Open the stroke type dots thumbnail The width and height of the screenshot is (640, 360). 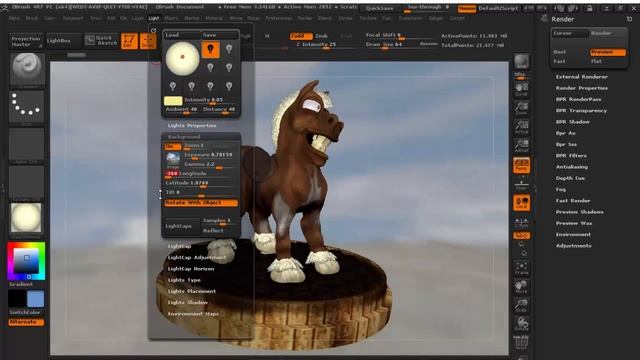pos(27,107)
